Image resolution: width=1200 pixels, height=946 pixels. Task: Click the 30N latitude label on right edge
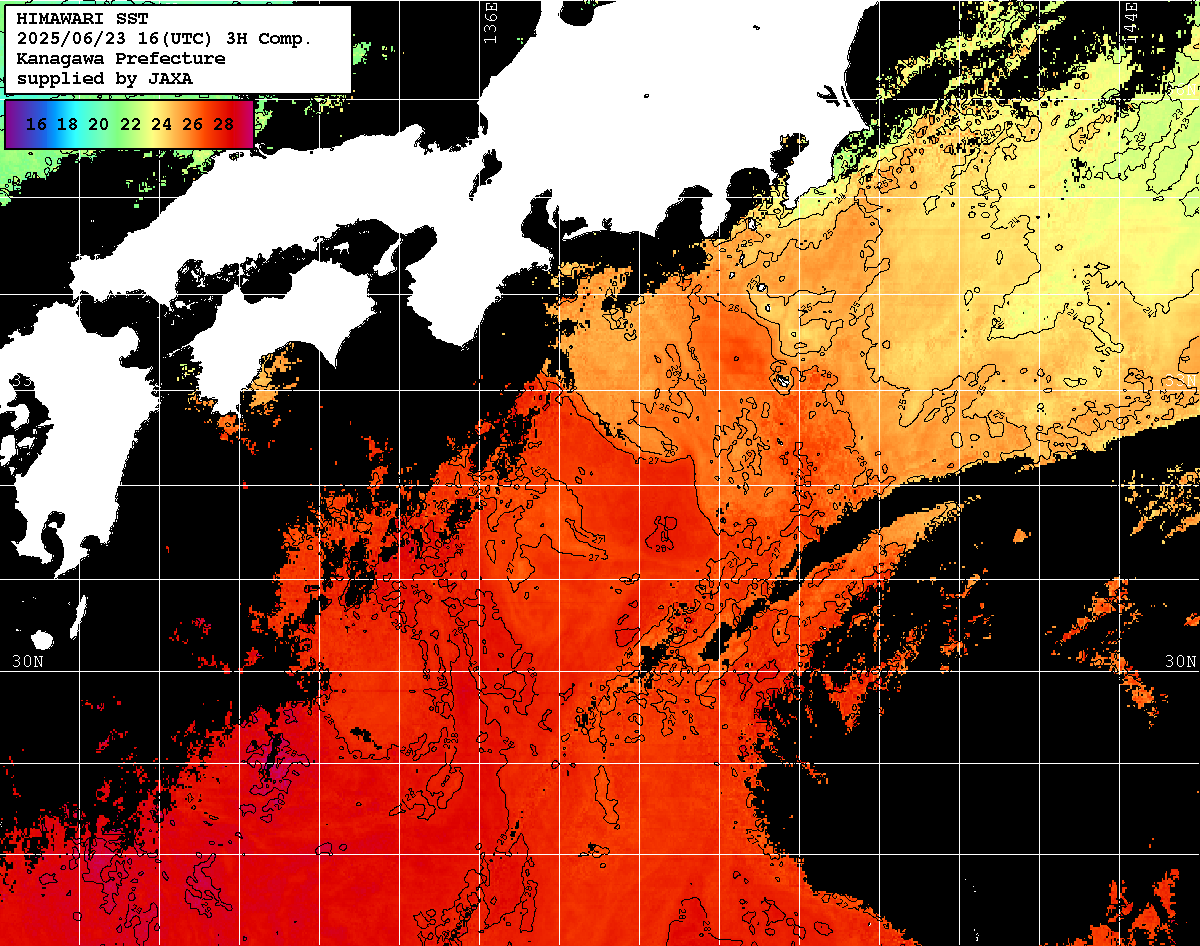pyautogui.click(x=1181, y=662)
